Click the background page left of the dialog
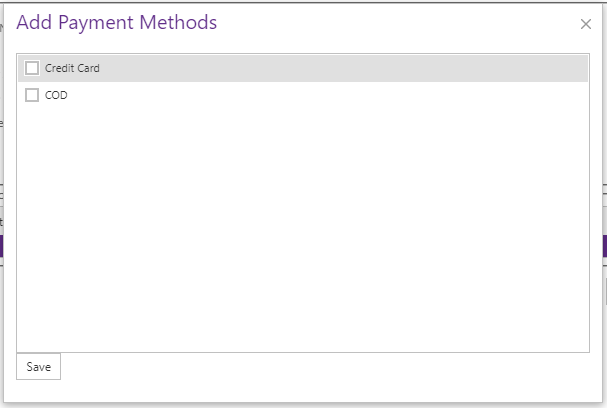 click(x=2, y=155)
